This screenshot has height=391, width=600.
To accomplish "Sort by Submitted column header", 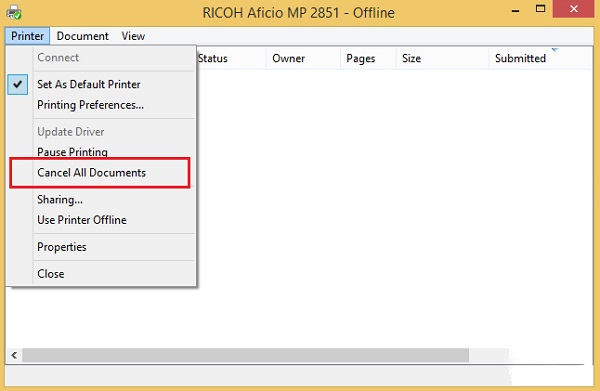I will pos(540,58).
